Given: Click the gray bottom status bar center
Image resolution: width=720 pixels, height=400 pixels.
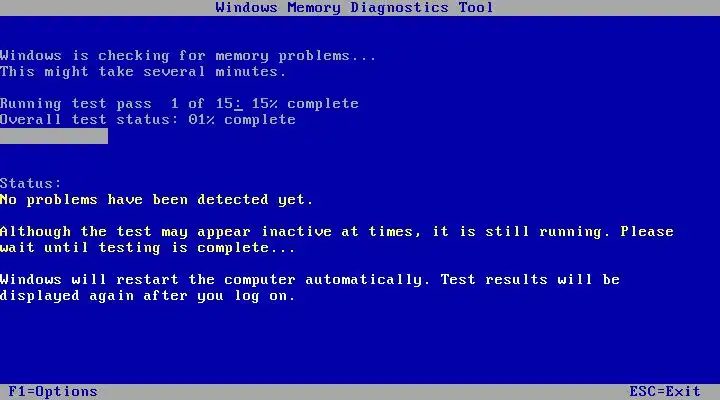Looking at the screenshot, I should [360, 392].
